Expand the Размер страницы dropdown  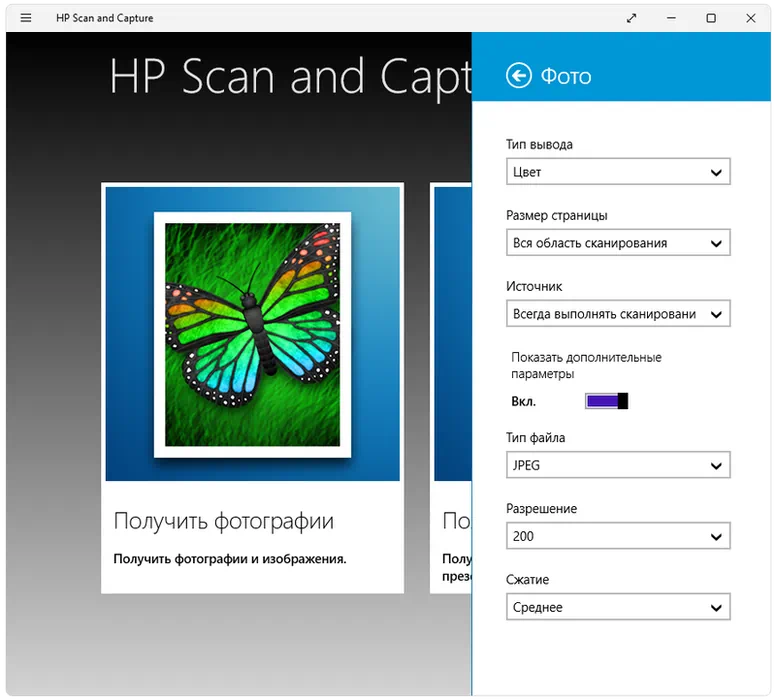point(618,243)
